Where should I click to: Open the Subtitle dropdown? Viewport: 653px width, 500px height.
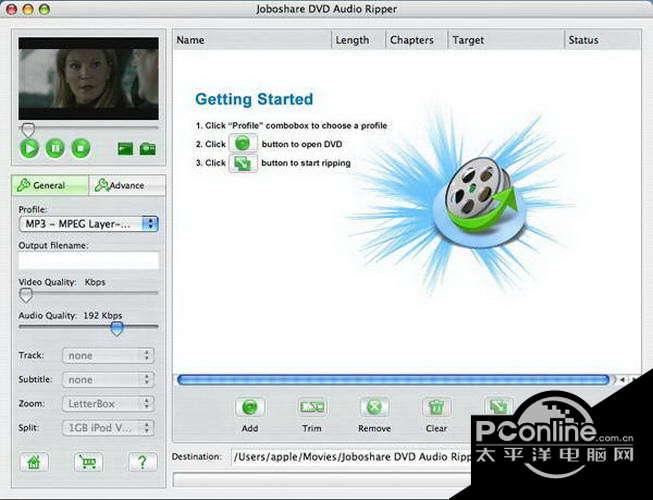[108, 380]
